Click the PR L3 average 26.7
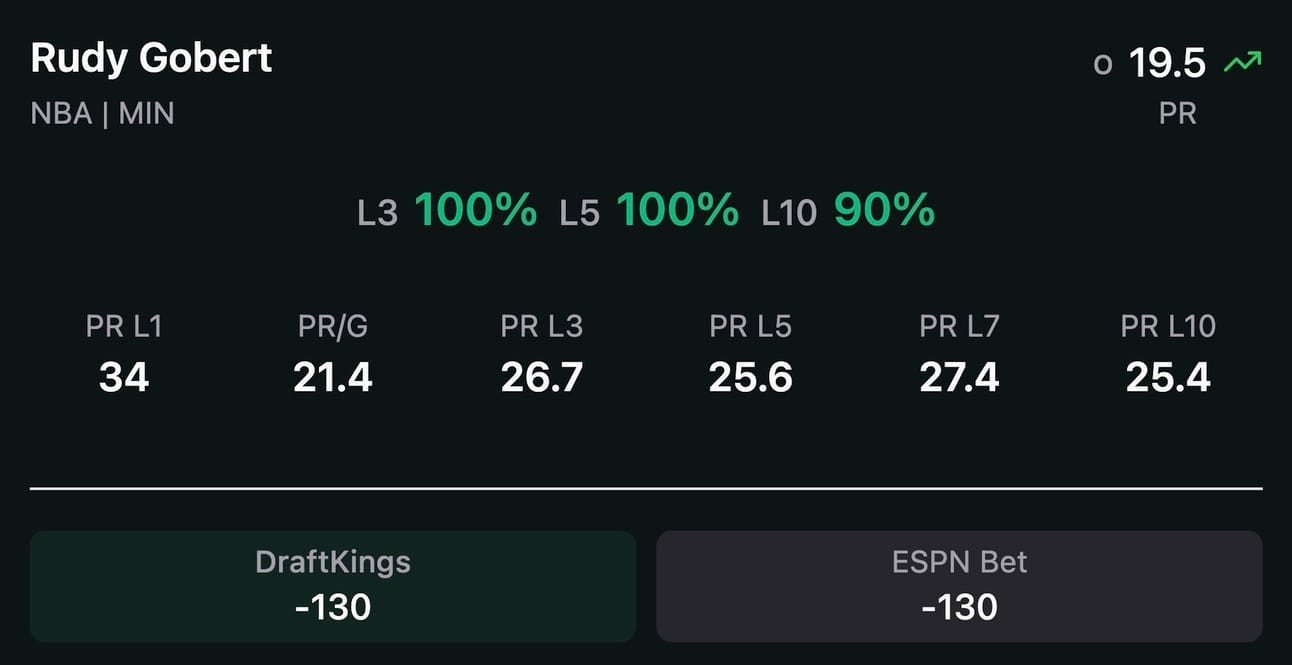 coord(542,378)
